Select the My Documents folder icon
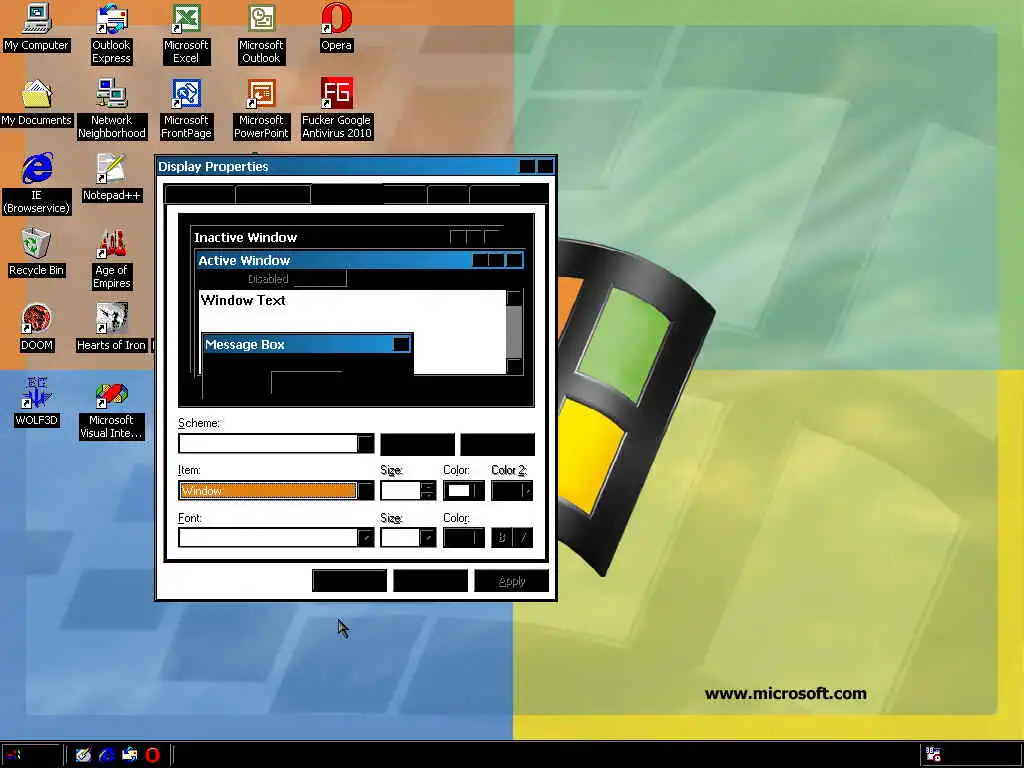Viewport: 1024px width, 768px height. tap(36, 103)
